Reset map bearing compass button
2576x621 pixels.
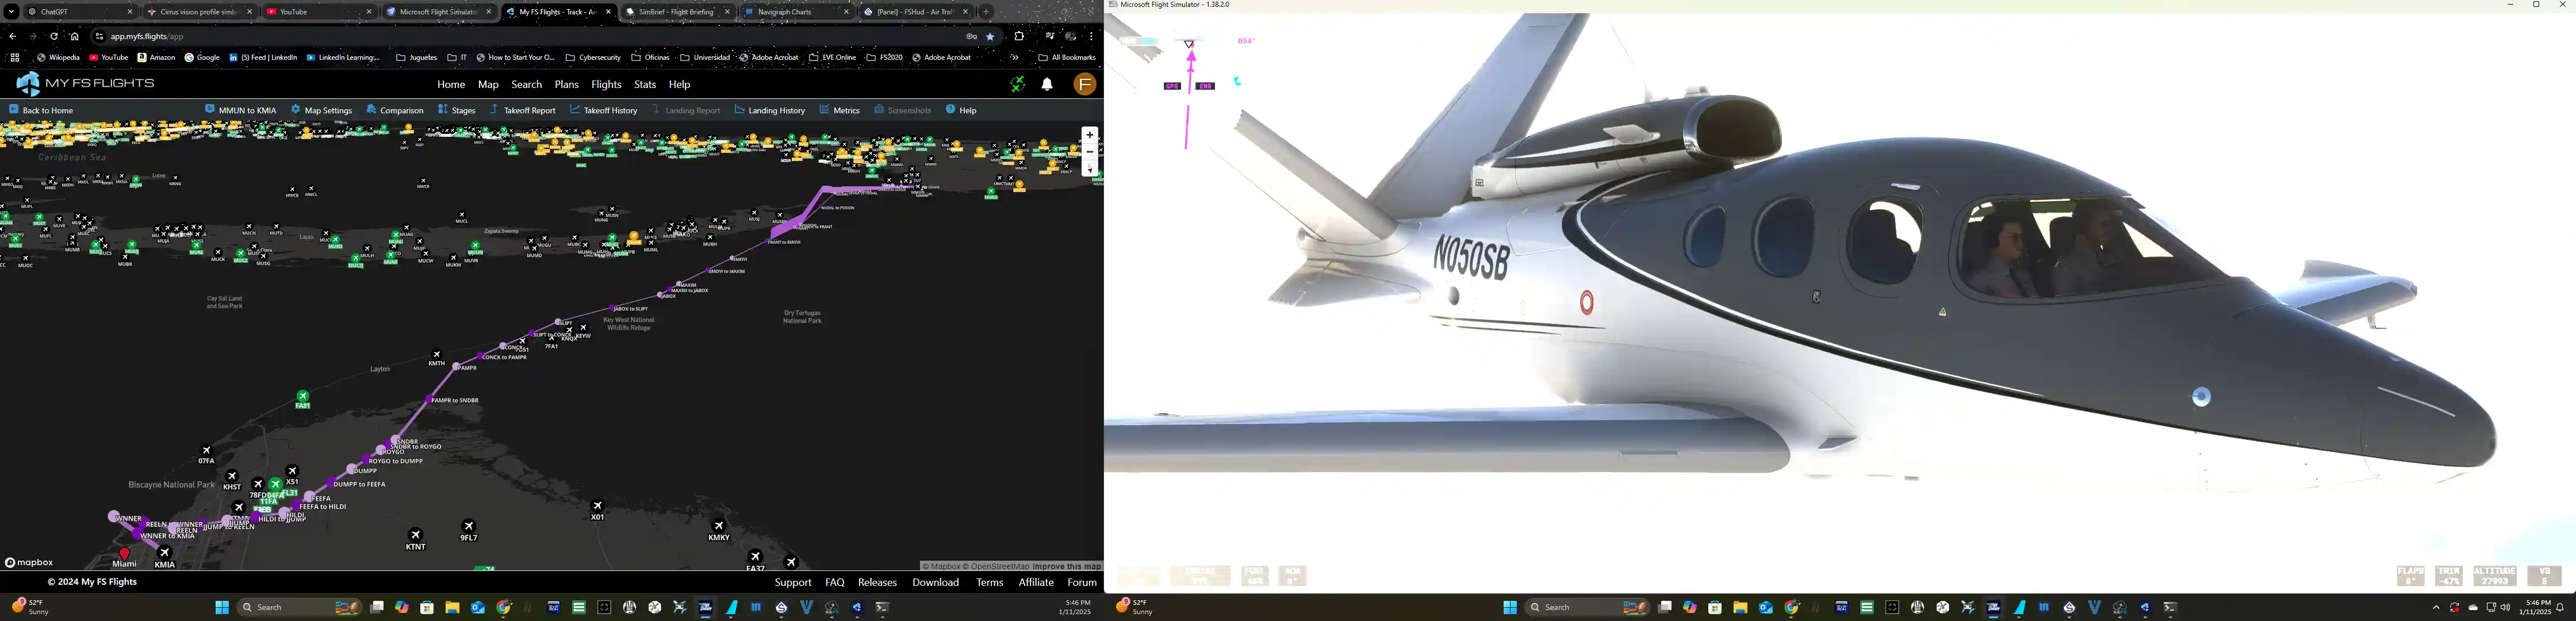pyautogui.click(x=1090, y=169)
